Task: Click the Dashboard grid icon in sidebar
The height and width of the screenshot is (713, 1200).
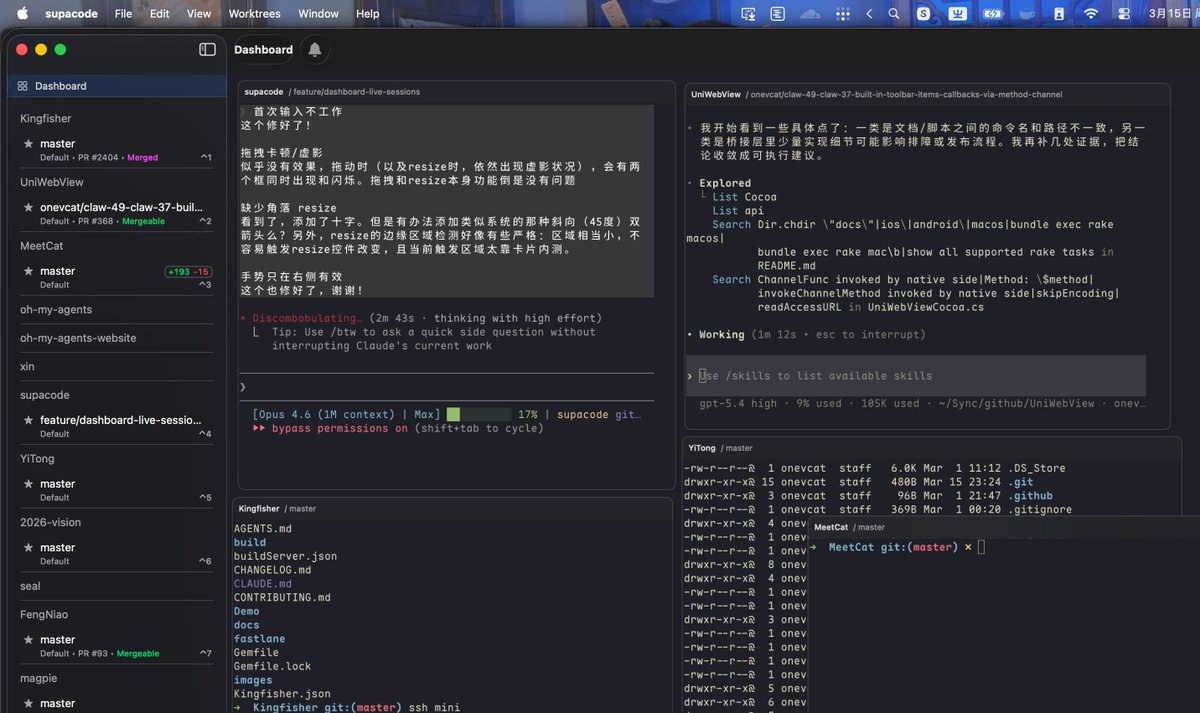Action: (22, 86)
